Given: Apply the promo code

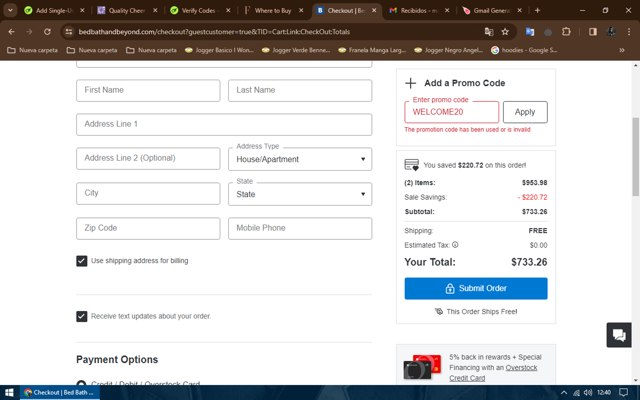Looking at the screenshot, I should 525,112.
